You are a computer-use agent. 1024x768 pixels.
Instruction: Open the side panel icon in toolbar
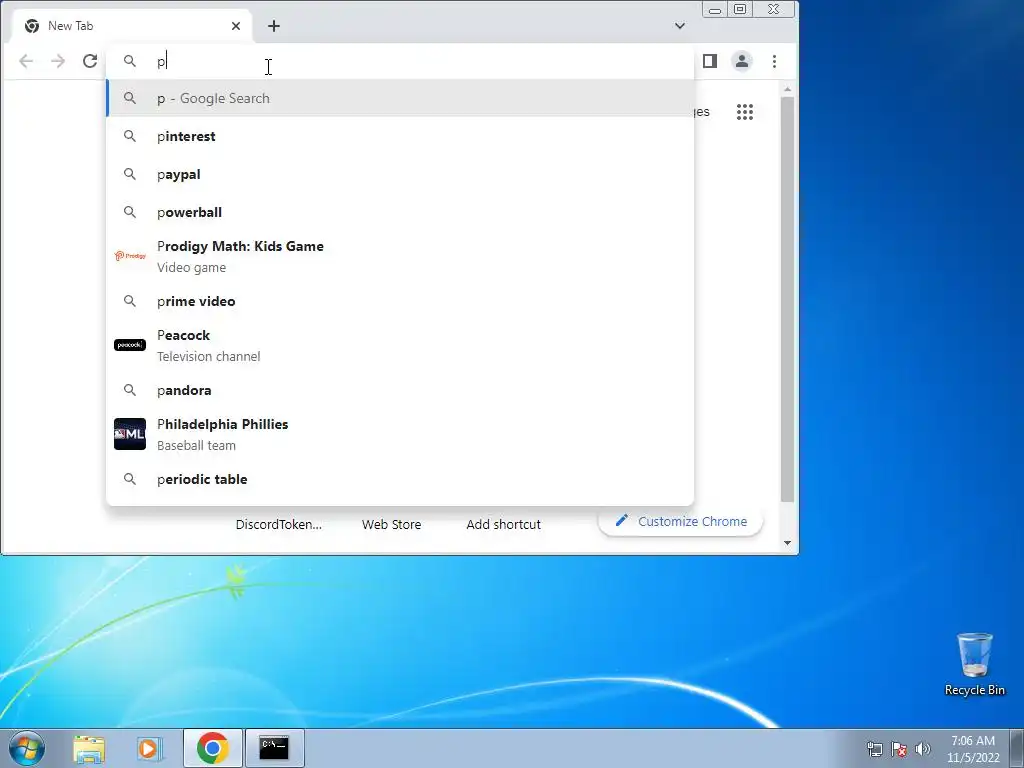click(710, 61)
